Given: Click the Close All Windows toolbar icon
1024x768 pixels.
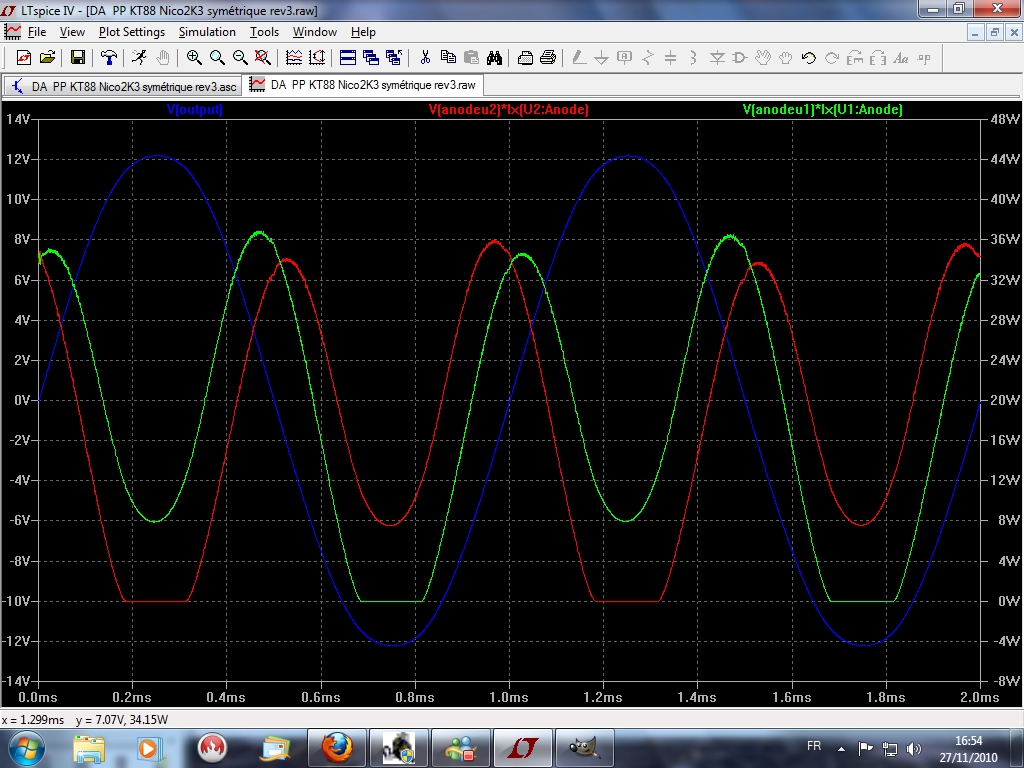Looking at the screenshot, I should pos(394,58).
